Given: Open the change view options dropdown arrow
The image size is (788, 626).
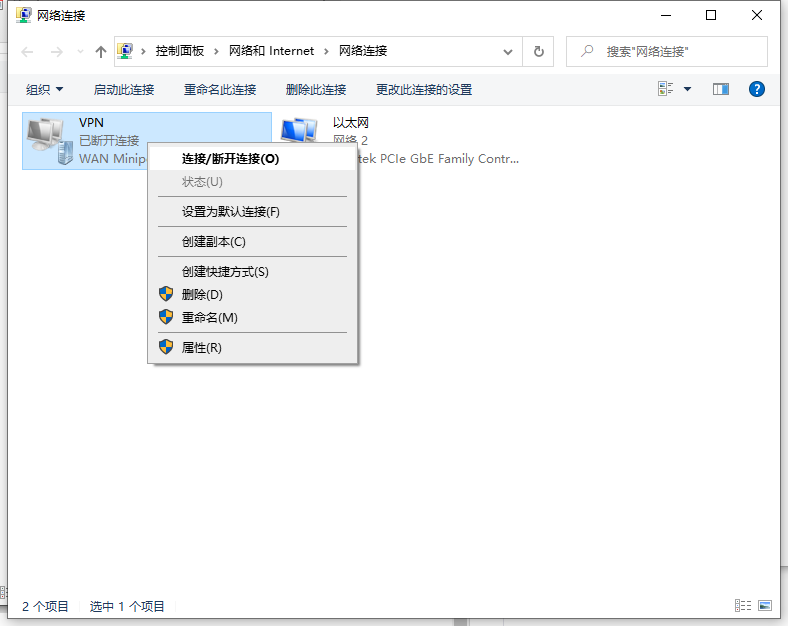Looking at the screenshot, I should (687, 89).
